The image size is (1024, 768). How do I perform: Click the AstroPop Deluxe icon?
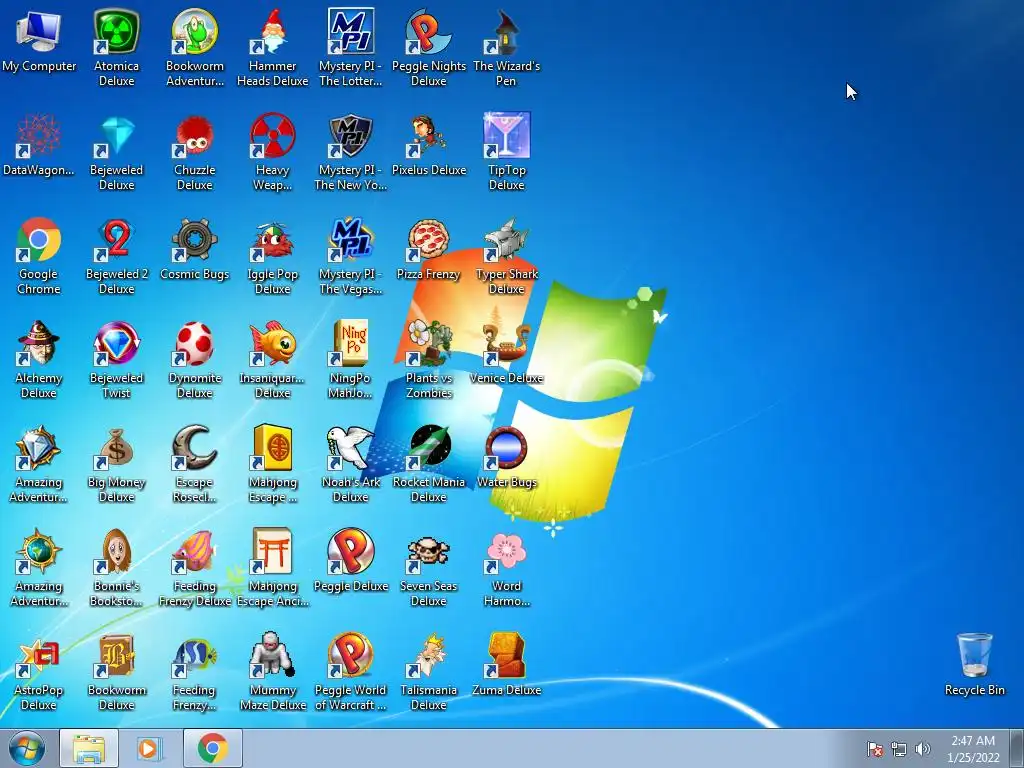coord(39,655)
